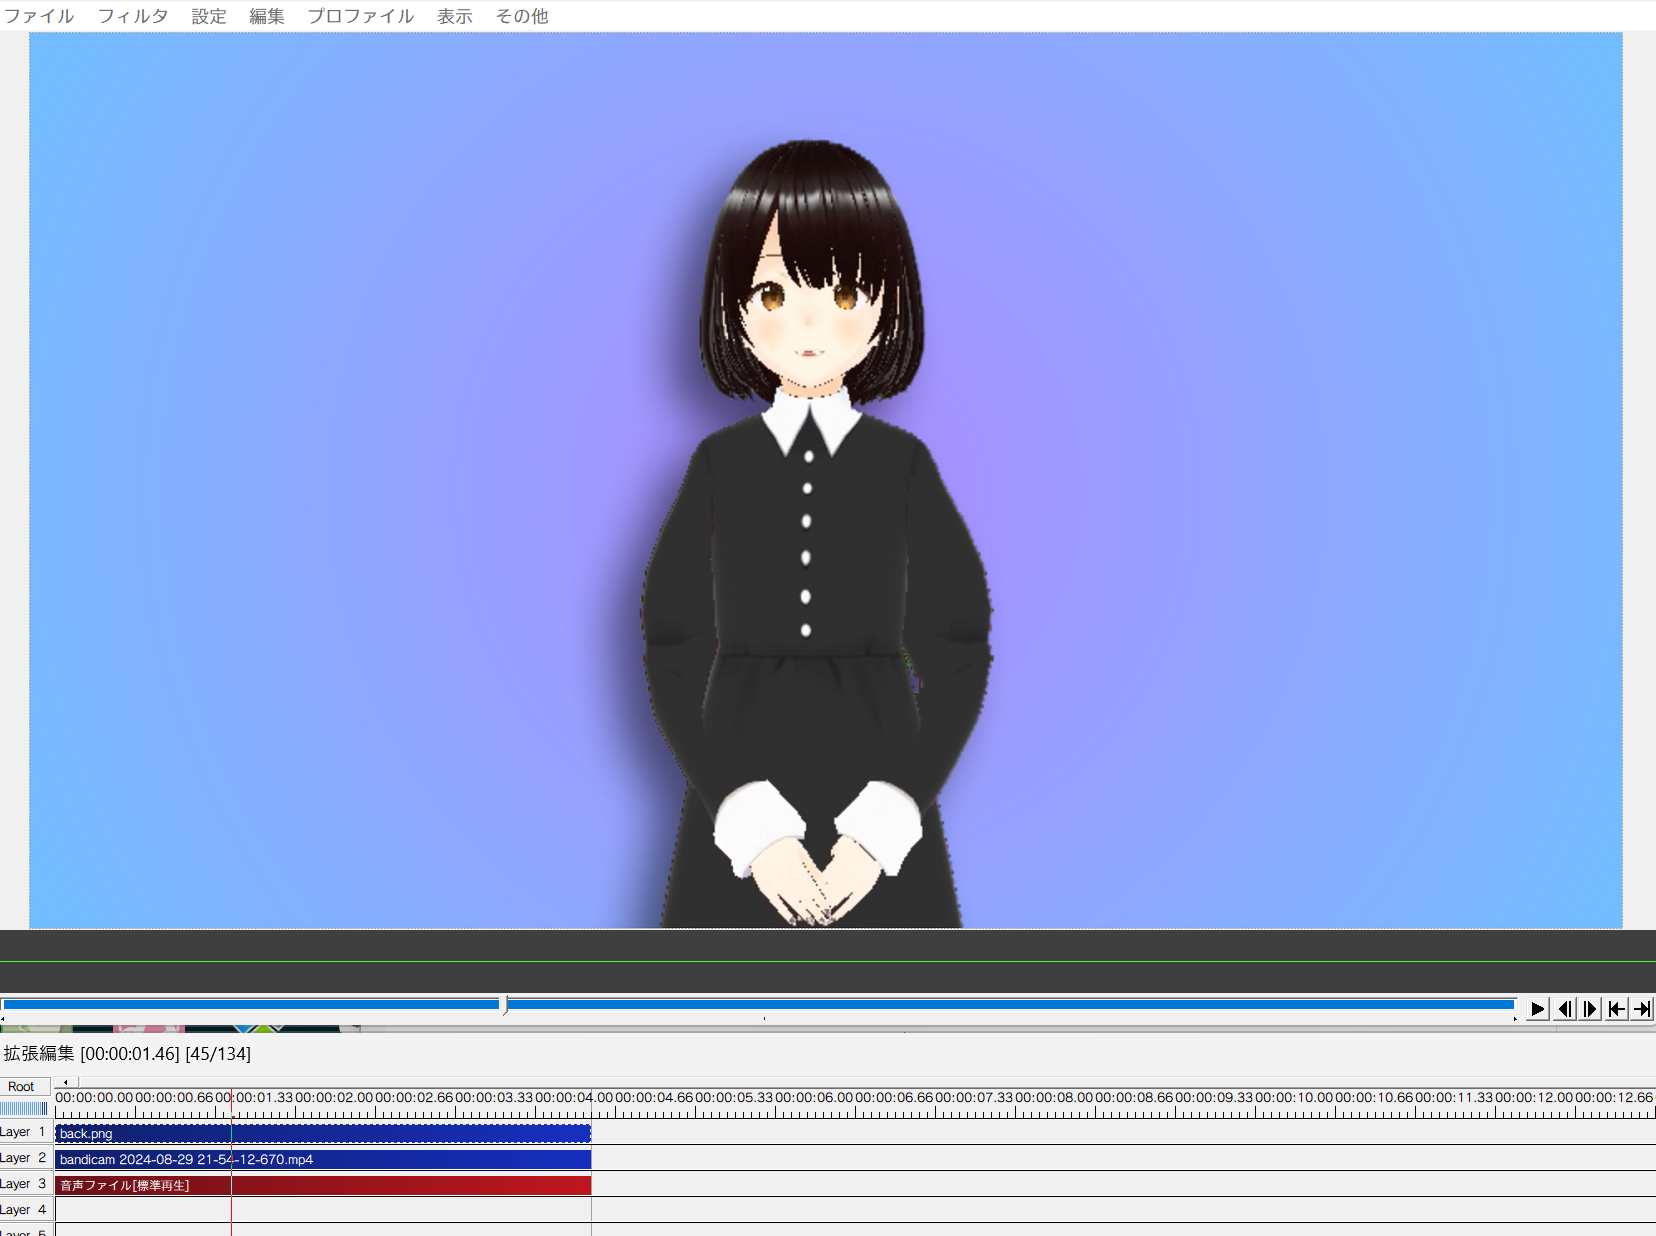Screen dimensions: 1656x1236
Task: Toggle Layer 2 visibility
Action: click(25, 1158)
